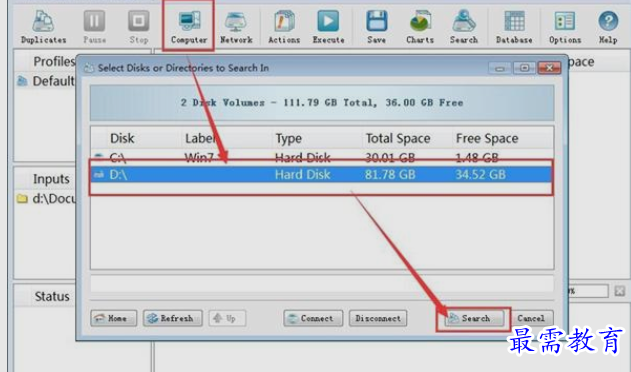This screenshot has width=631, height=372.
Task: Select the D:\ disk row
Action: point(322,174)
